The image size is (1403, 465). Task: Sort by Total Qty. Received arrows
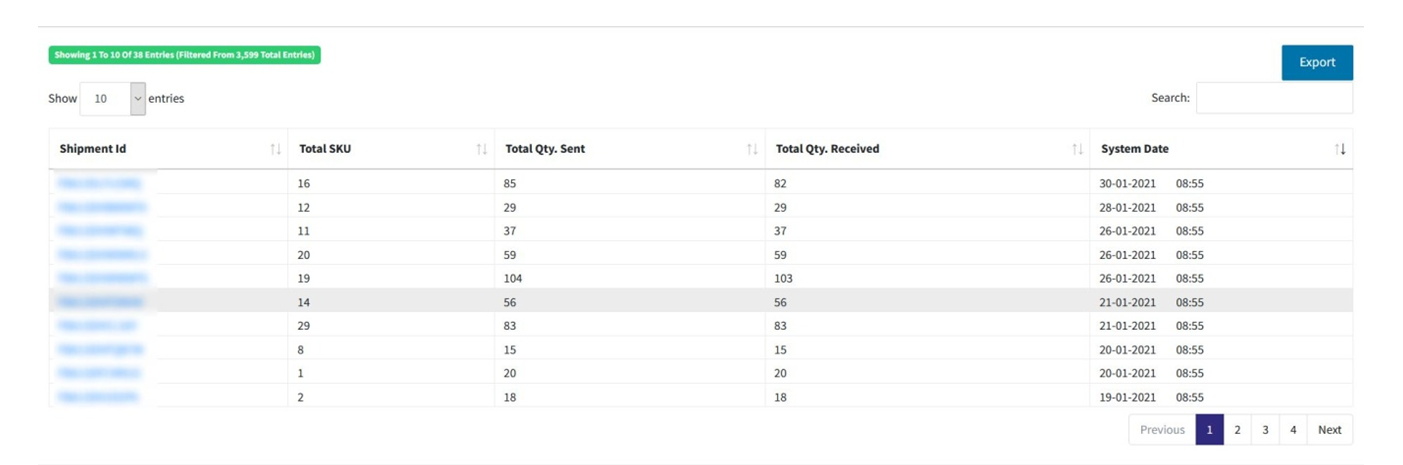1077,149
